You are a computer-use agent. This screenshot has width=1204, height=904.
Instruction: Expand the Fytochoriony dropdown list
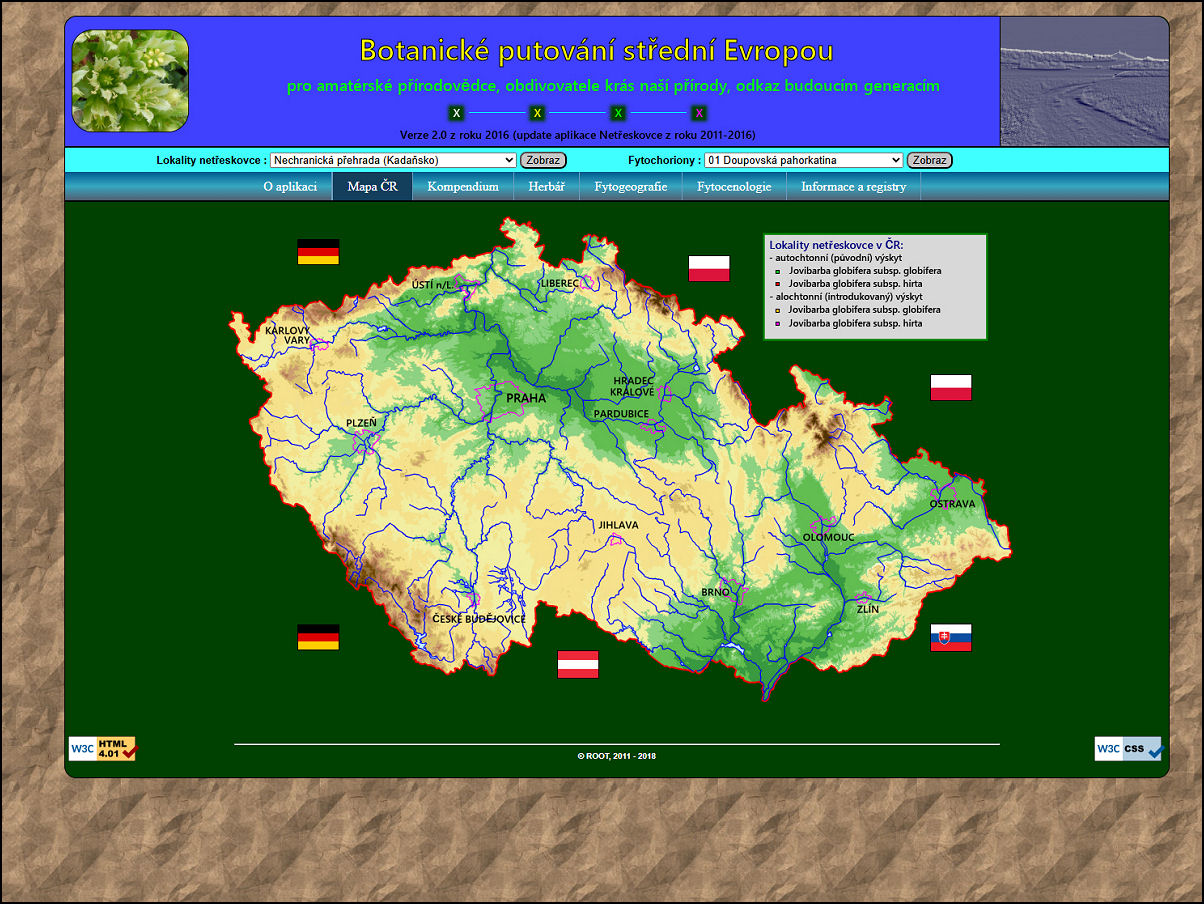click(803, 160)
